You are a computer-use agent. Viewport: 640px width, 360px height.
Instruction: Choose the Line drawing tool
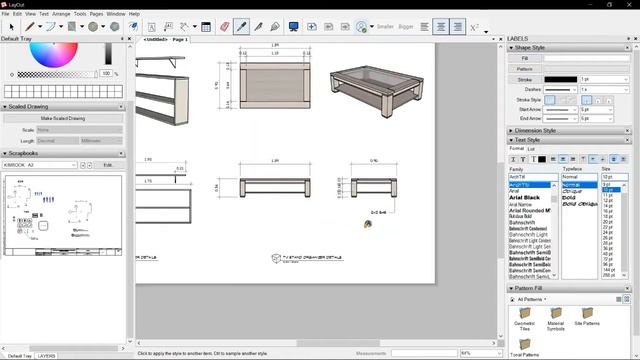(29, 27)
